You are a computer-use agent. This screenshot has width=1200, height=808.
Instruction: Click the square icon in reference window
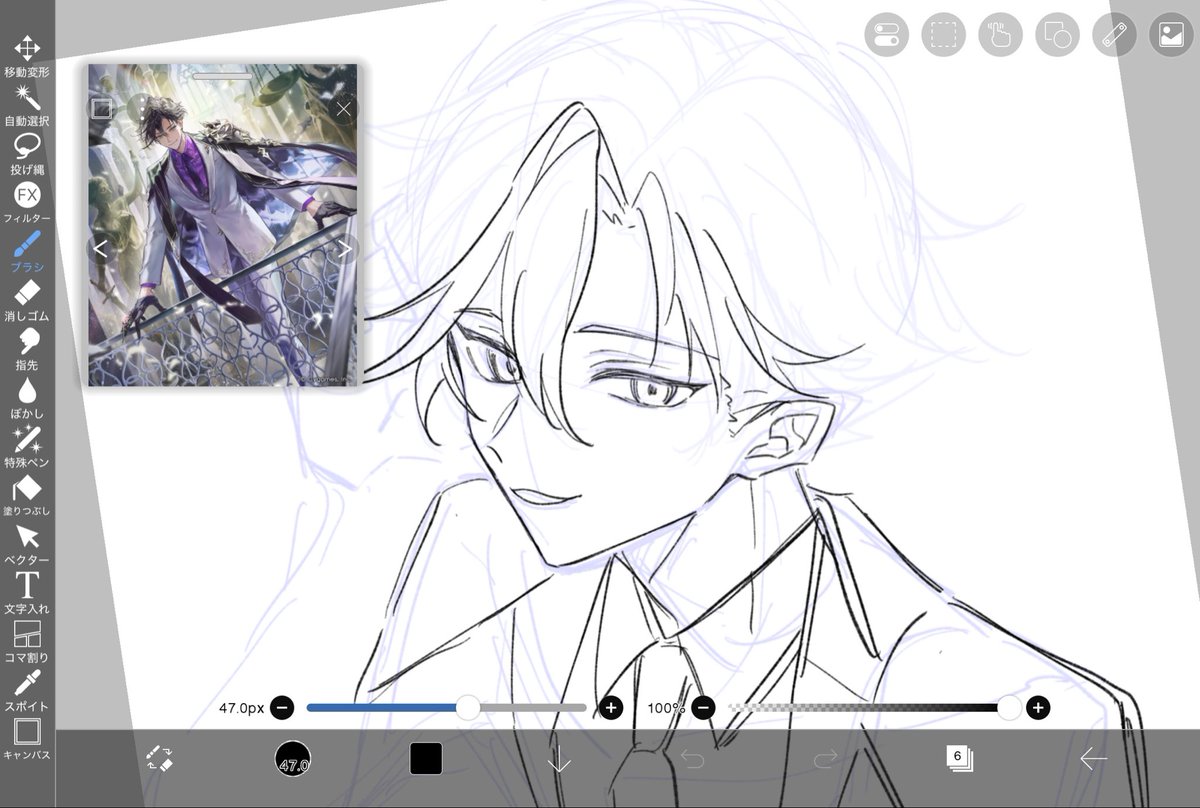coord(102,108)
